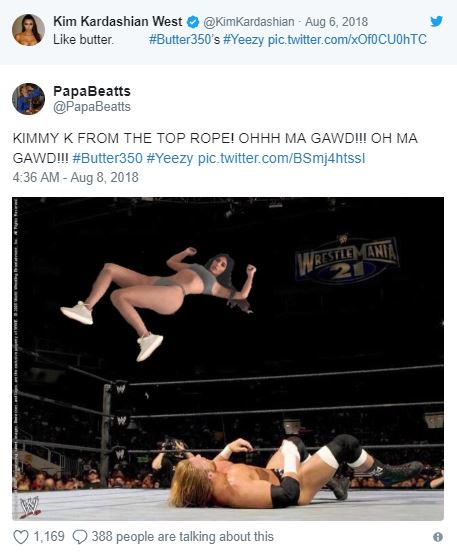Viewport: 457px width, 554px height.
Task: Click the blue verified badge icon
Action: pyautogui.click(x=193, y=22)
